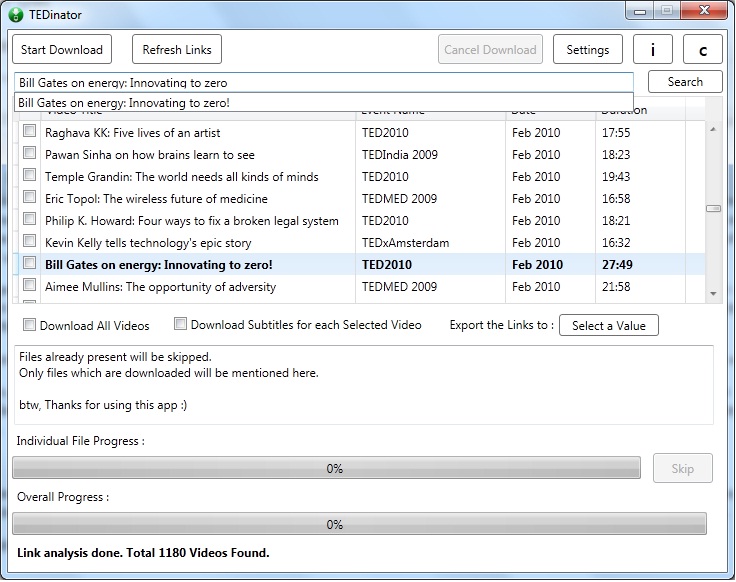The height and width of the screenshot is (582, 736).
Task: Click status text 'Link analysis done. Total 1180 Videos Found.'
Action: coord(143,553)
